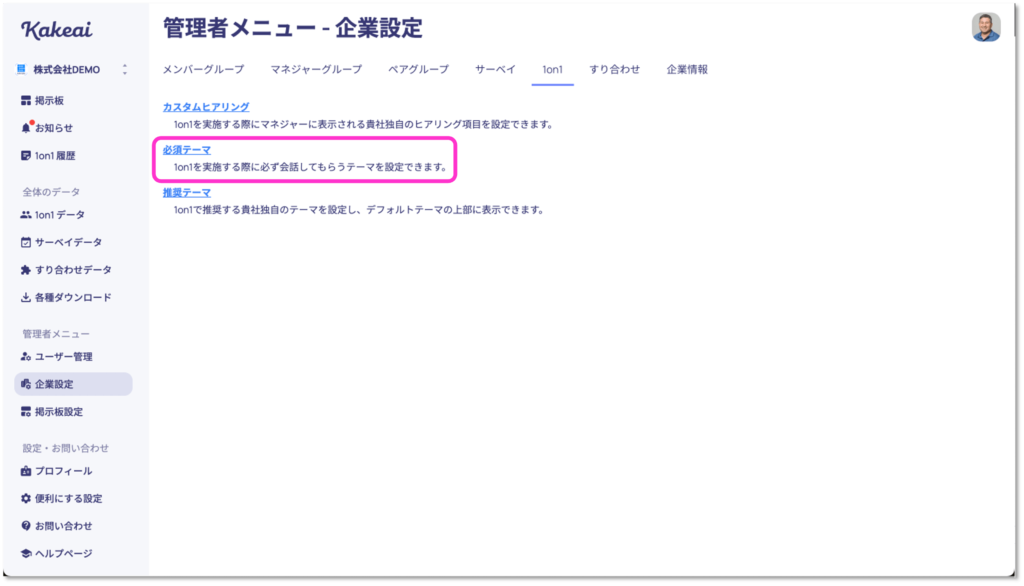
Task: Click the 必須テーマ description text
Action: click(x=310, y=167)
